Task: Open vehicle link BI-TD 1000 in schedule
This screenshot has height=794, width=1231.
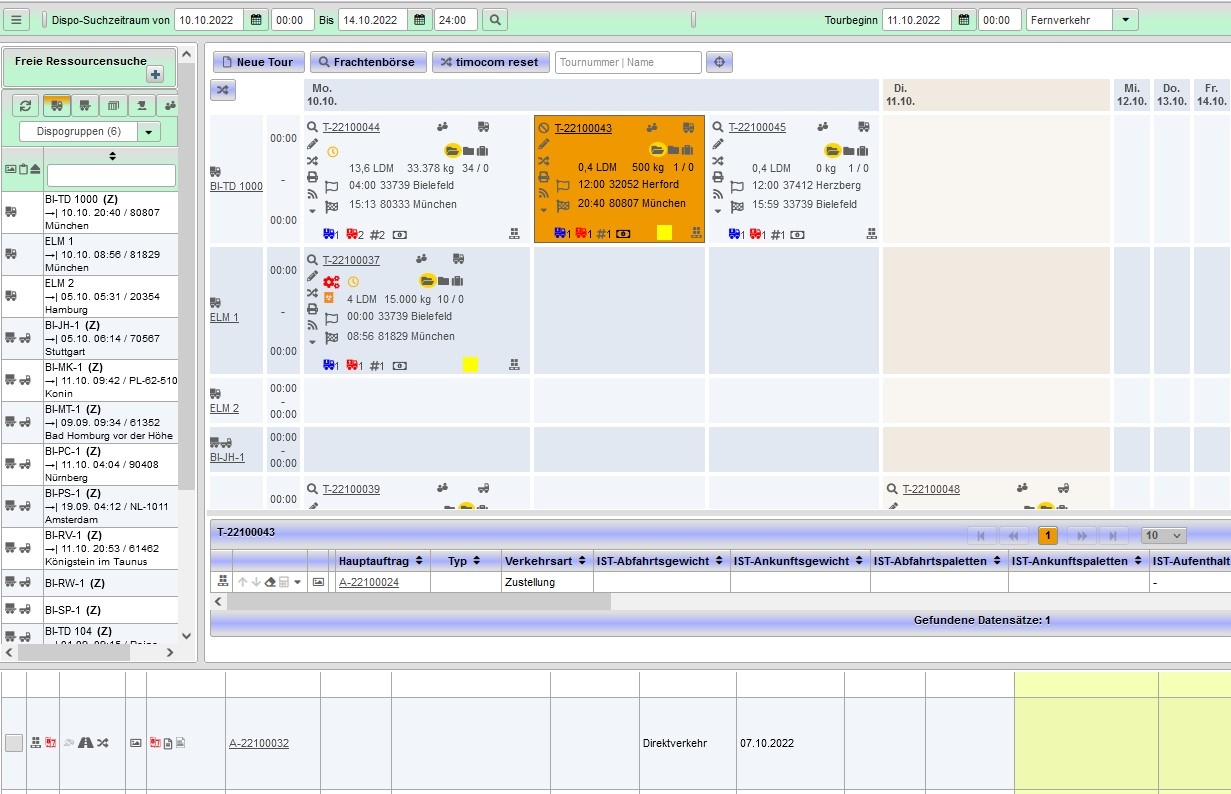Action: (x=236, y=187)
